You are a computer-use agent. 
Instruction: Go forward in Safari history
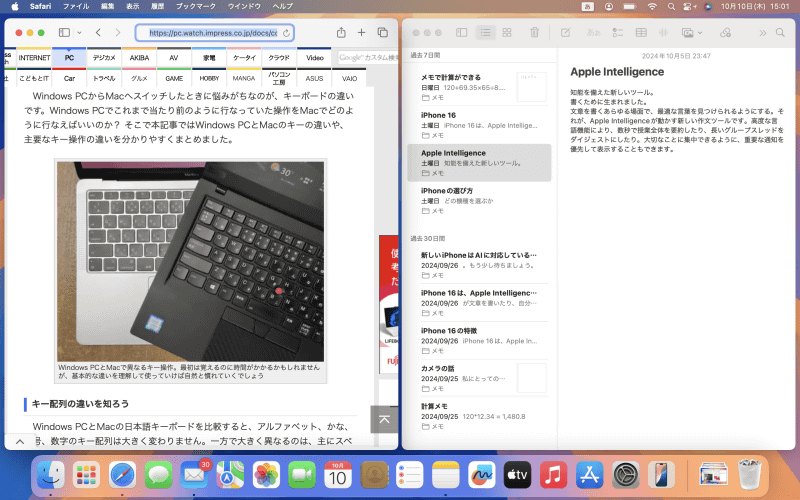(118, 33)
